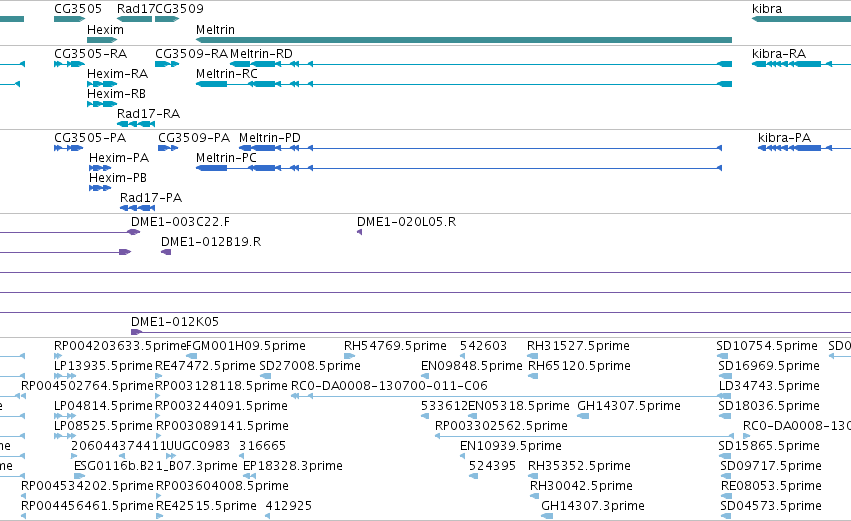Select the CG3505 gene arrow
Image resolution: width=851 pixels, height=521 pixels.
click(69, 19)
